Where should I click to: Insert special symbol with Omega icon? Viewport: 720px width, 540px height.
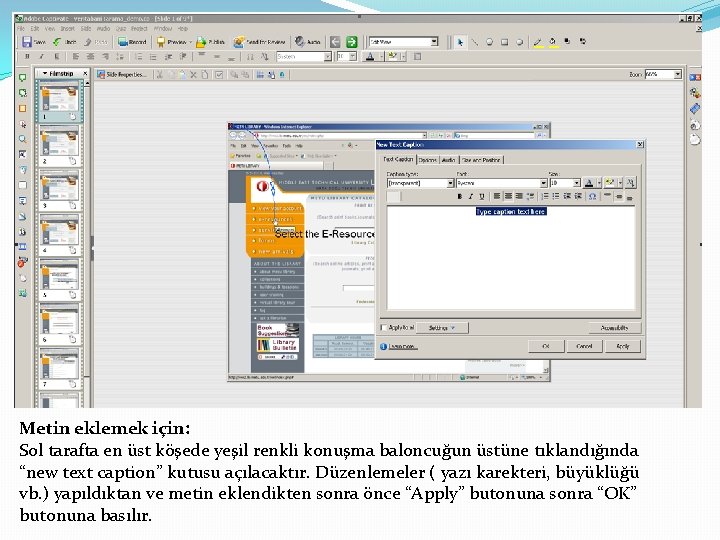[x=592, y=197]
